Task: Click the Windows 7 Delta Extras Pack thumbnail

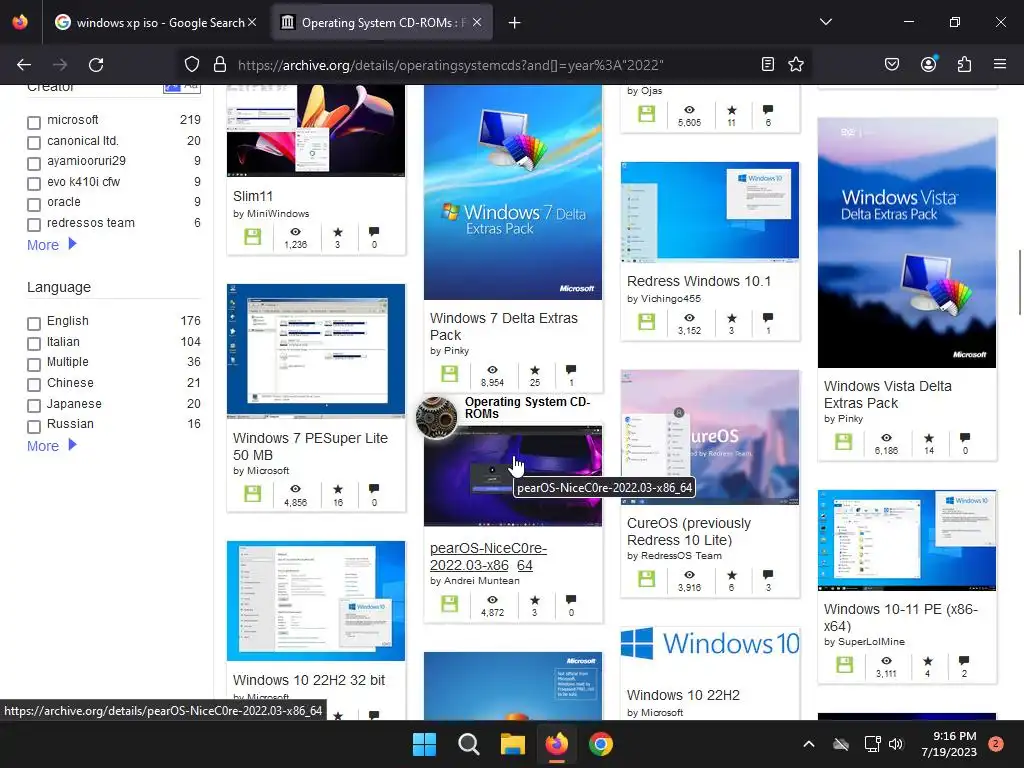Action: (x=513, y=192)
